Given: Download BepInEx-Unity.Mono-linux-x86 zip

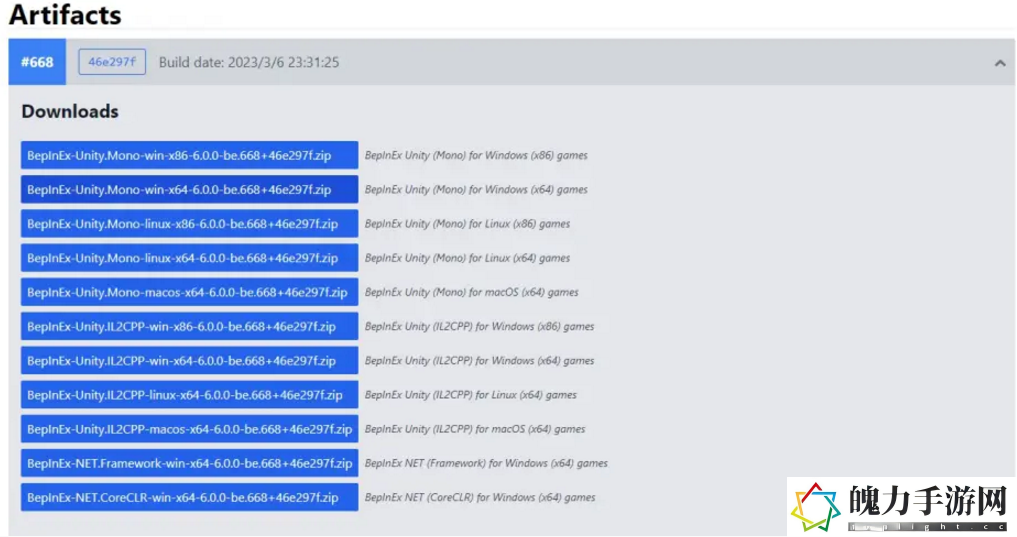Looking at the screenshot, I should click(x=189, y=224).
